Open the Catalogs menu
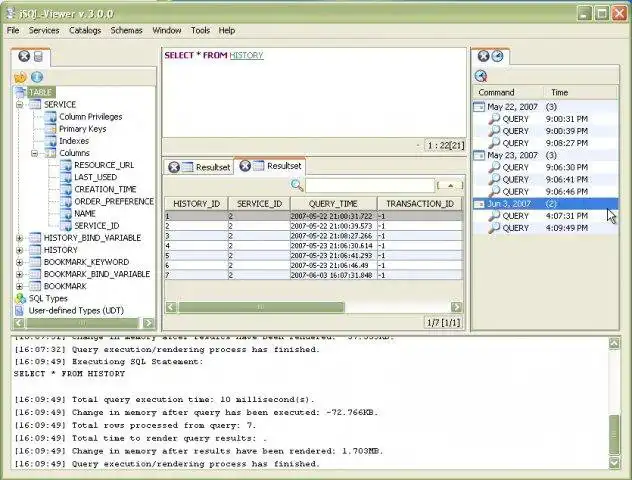 point(85,31)
